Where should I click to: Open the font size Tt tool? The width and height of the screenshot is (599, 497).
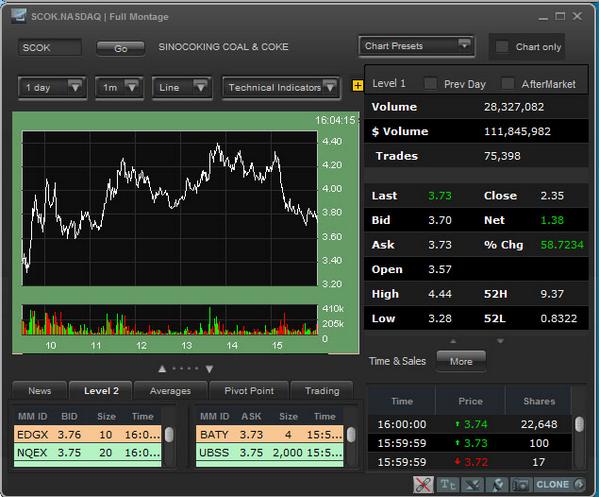(448, 484)
